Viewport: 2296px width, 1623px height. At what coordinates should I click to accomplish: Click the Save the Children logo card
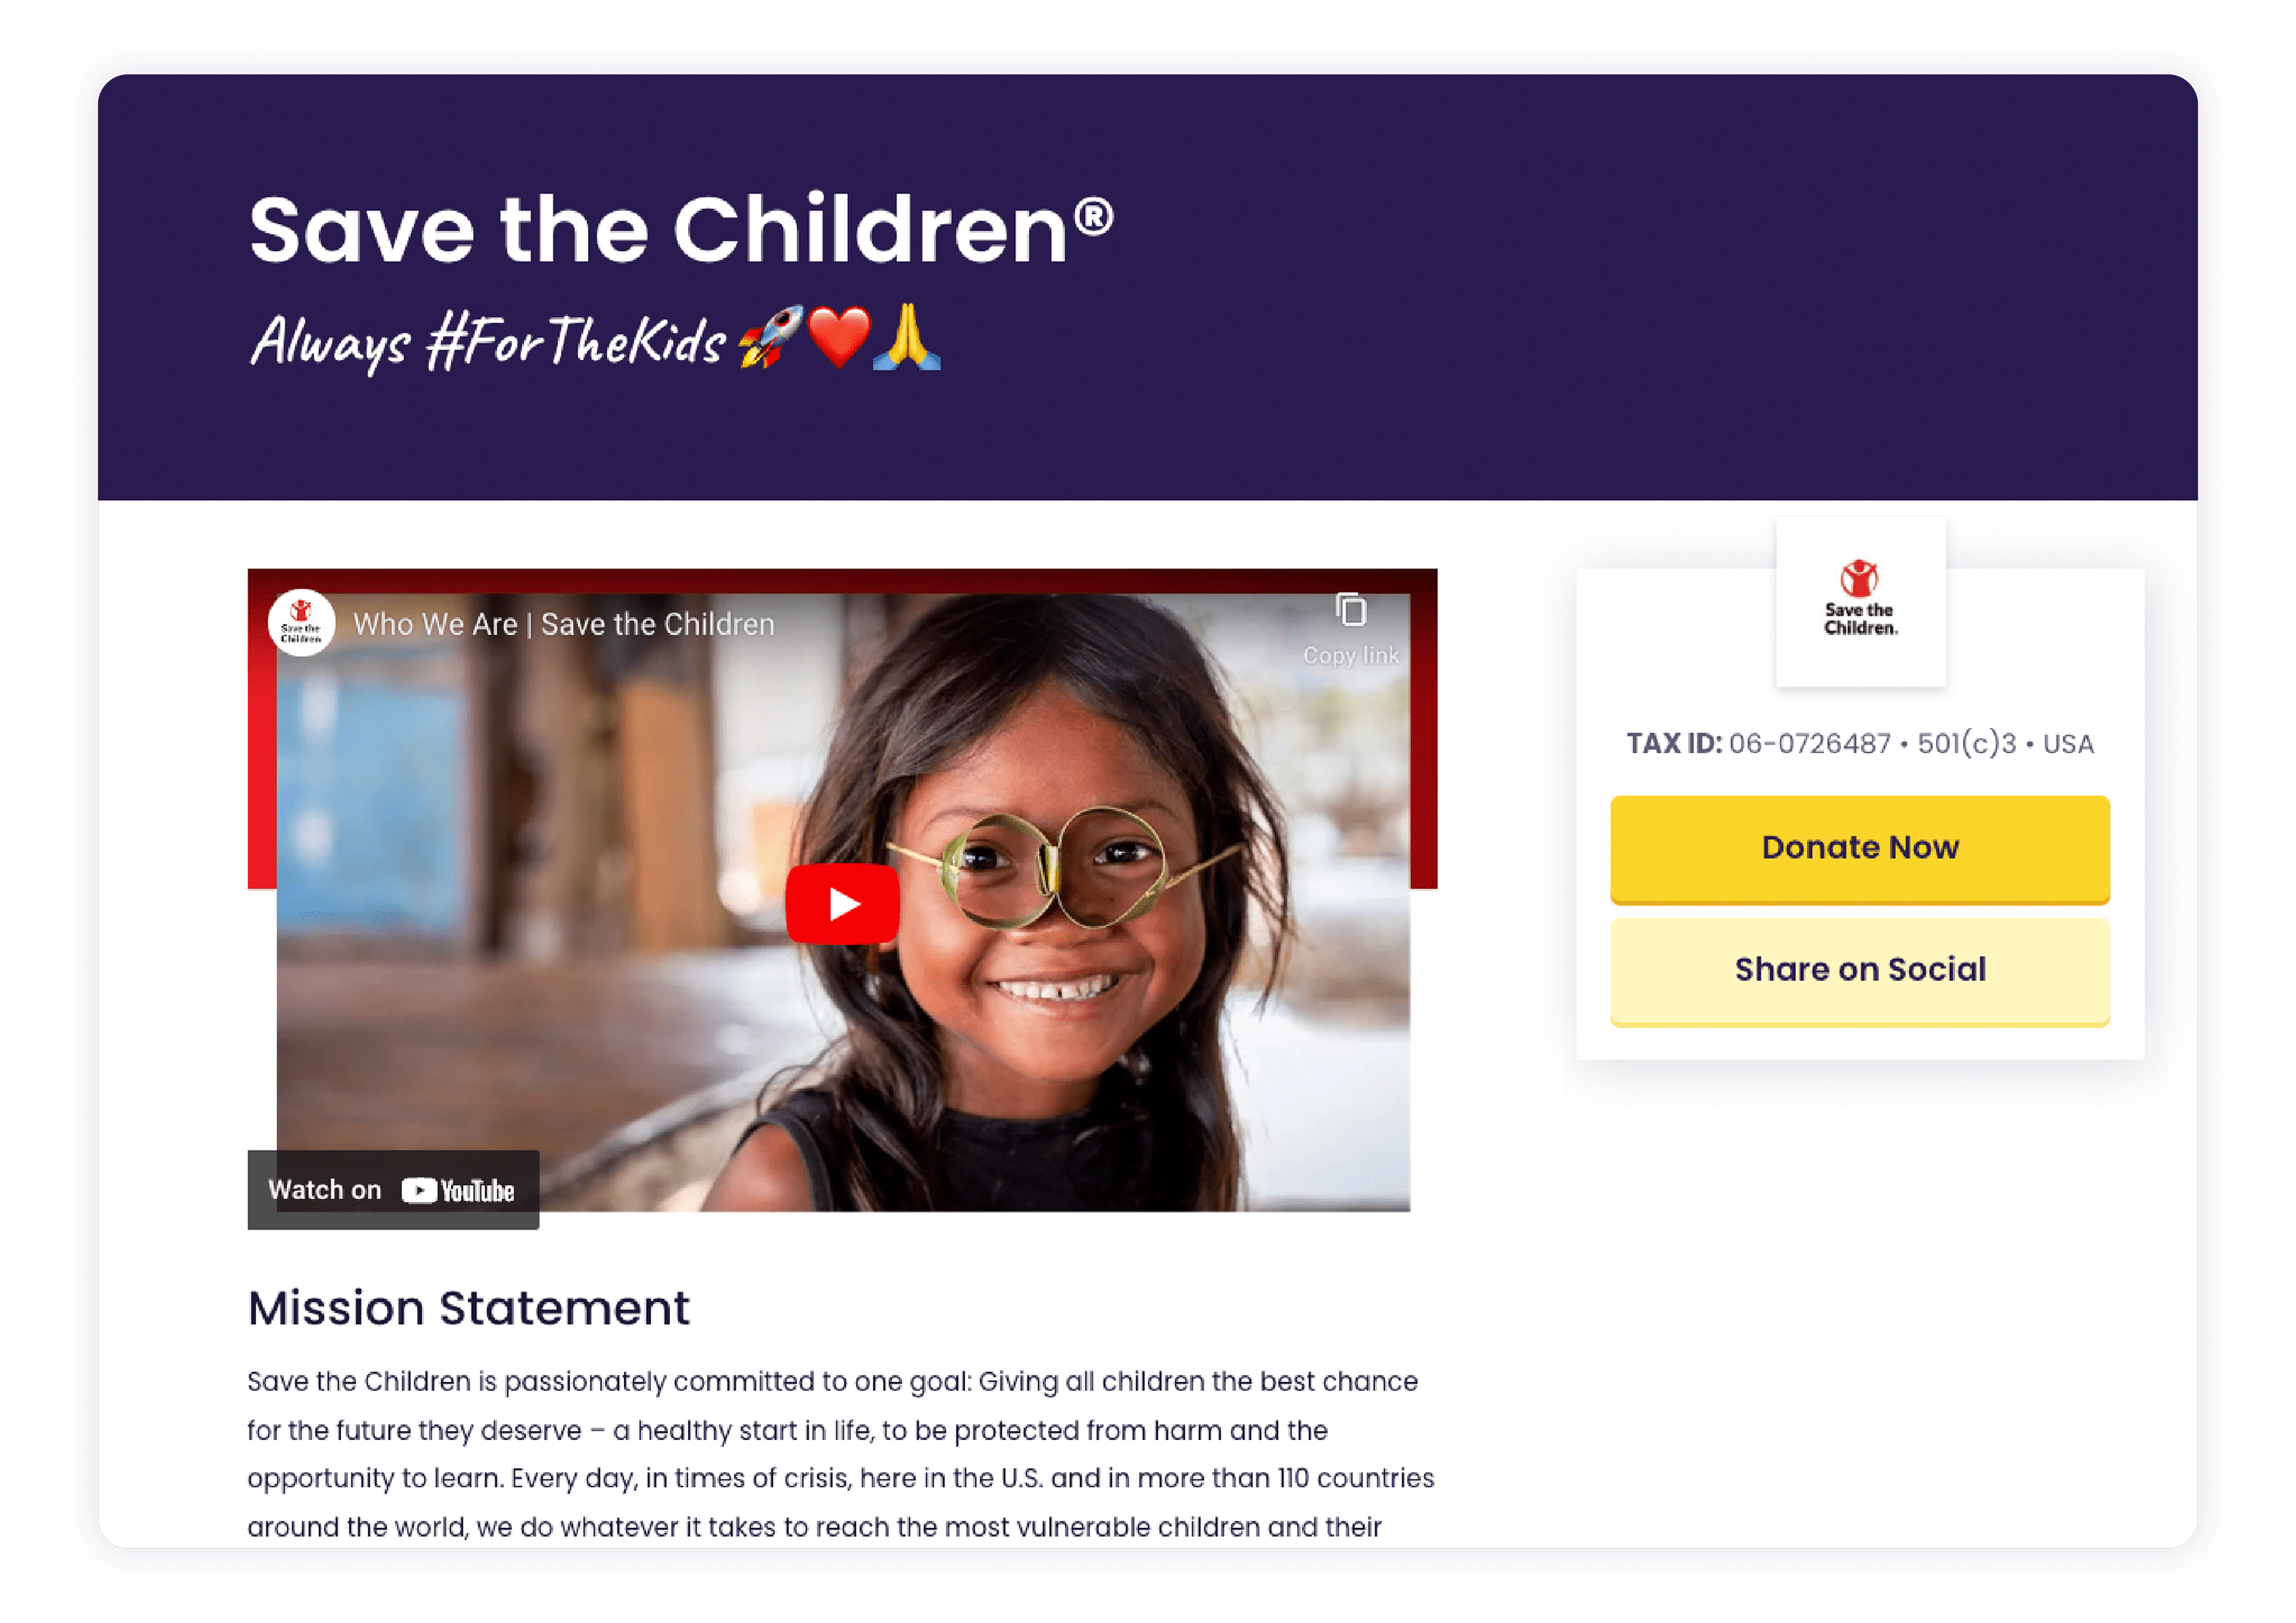(x=1860, y=602)
